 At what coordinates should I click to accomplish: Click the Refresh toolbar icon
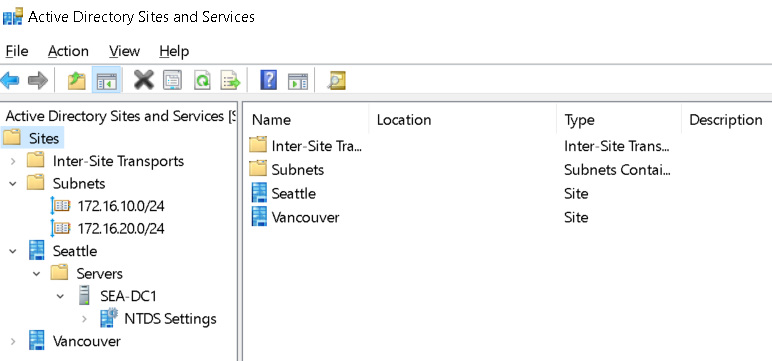[202, 80]
